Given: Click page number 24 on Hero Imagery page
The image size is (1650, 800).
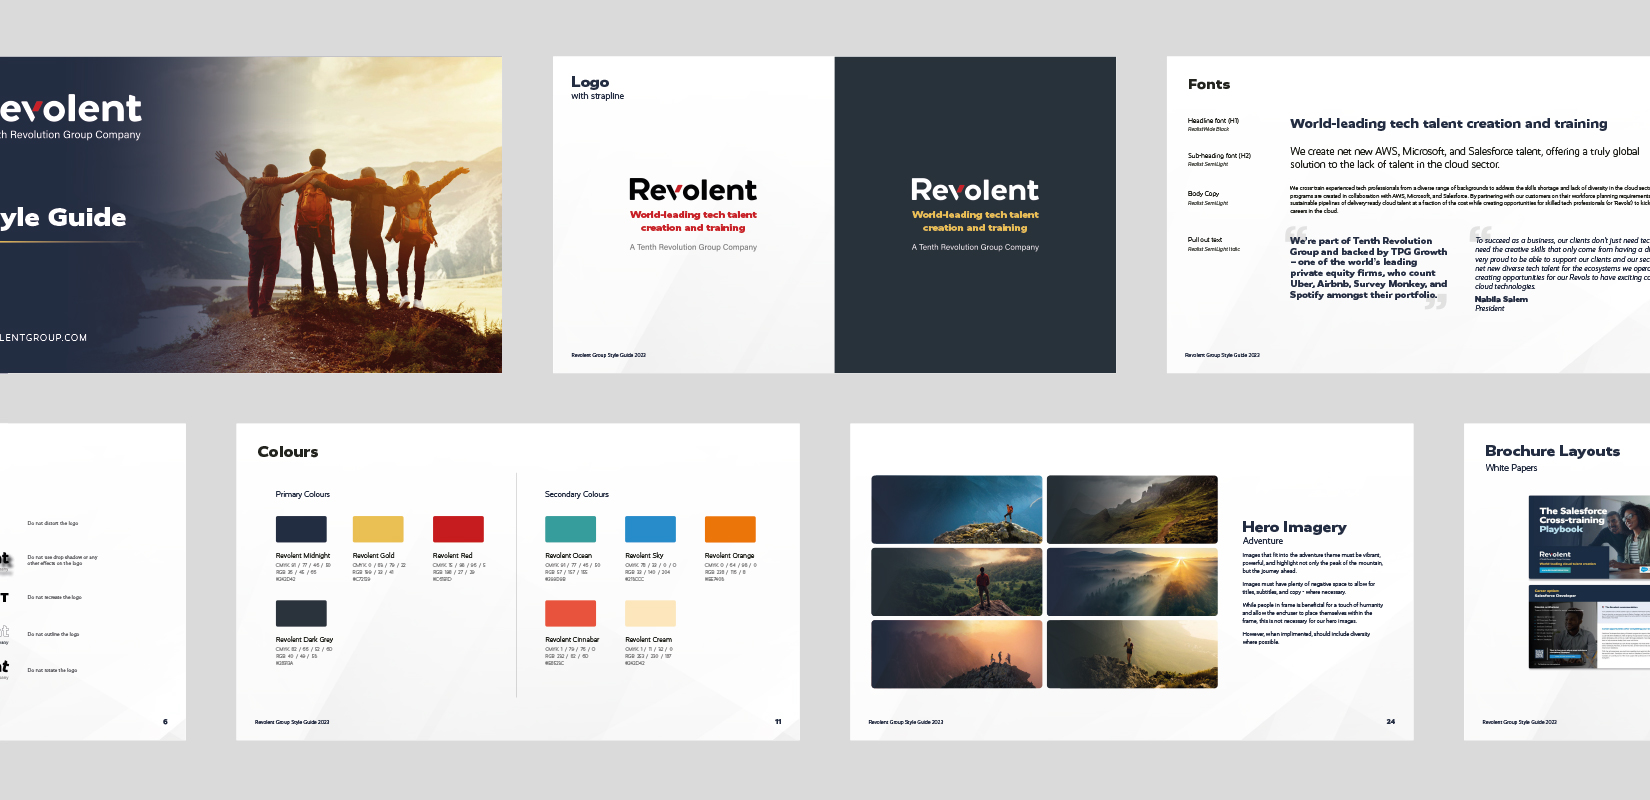Looking at the screenshot, I should 1390,721.
